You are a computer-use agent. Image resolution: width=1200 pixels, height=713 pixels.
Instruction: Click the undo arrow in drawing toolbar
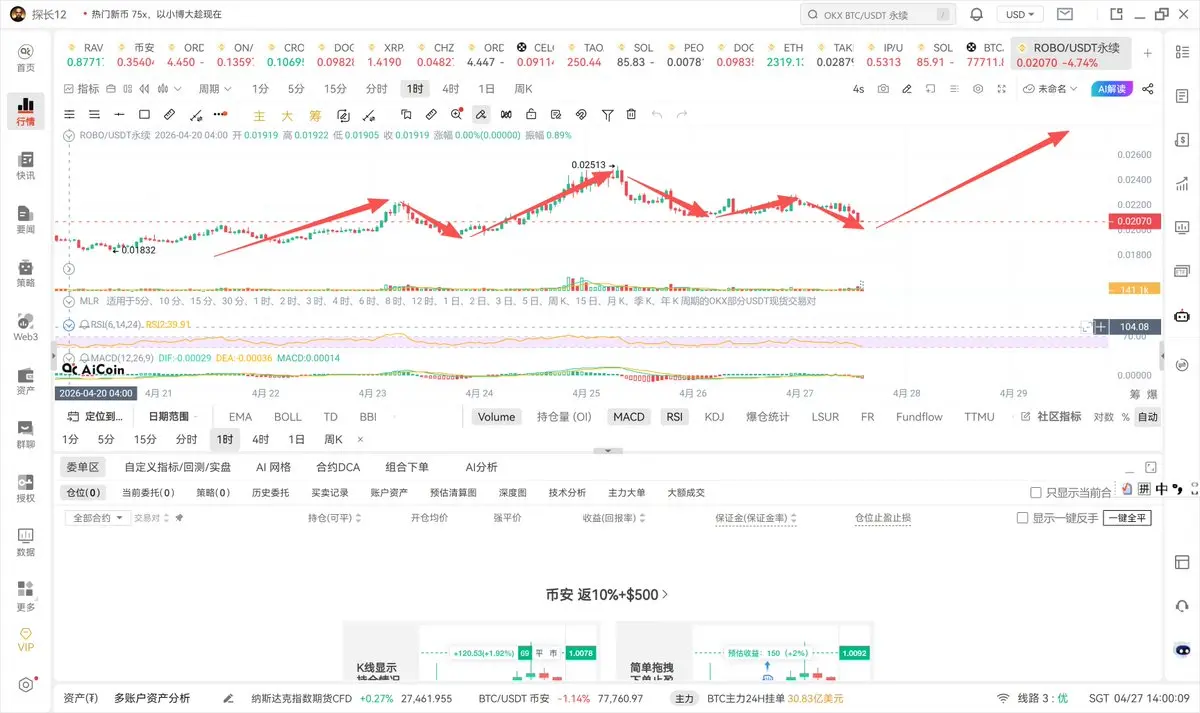(x=657, y=115)
